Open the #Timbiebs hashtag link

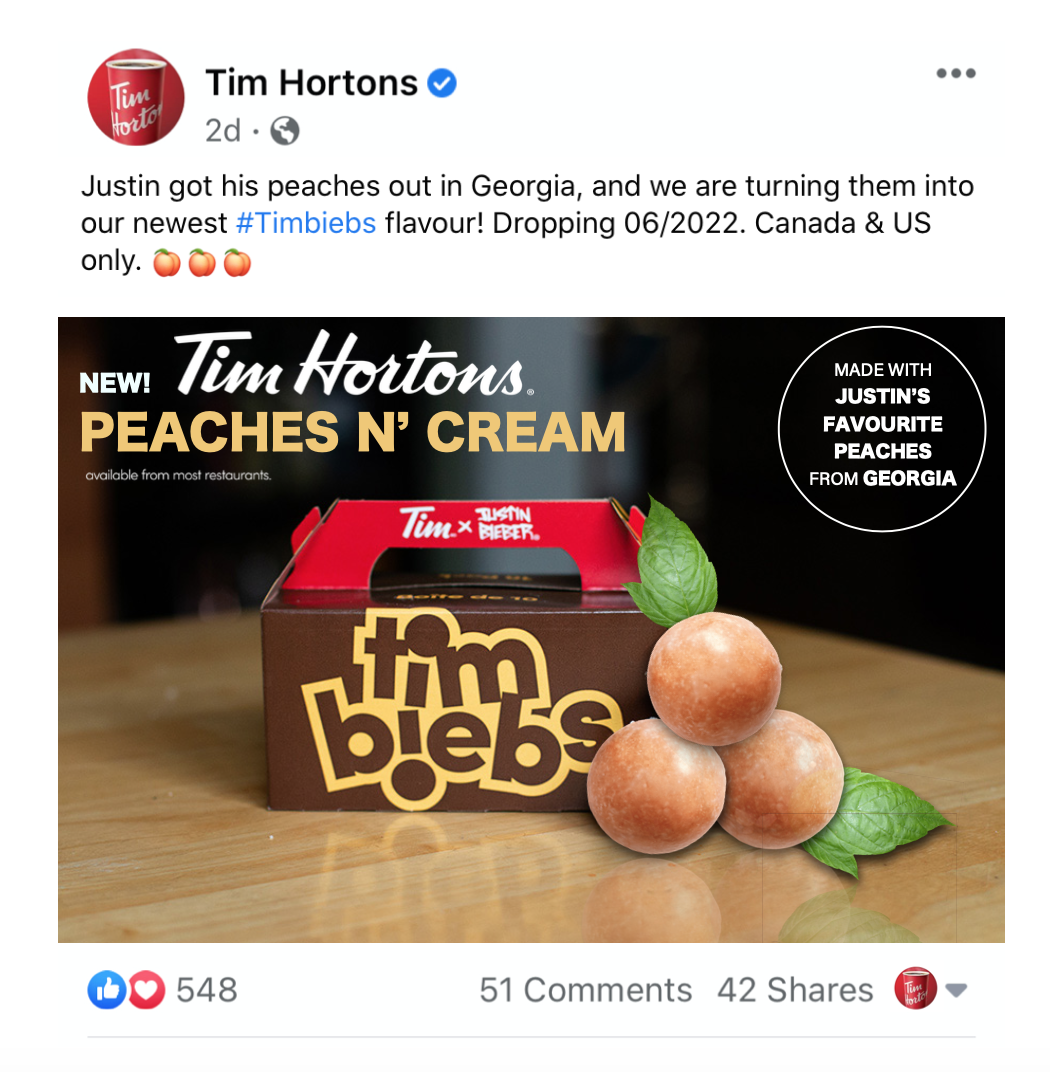(x=306, y=223)
